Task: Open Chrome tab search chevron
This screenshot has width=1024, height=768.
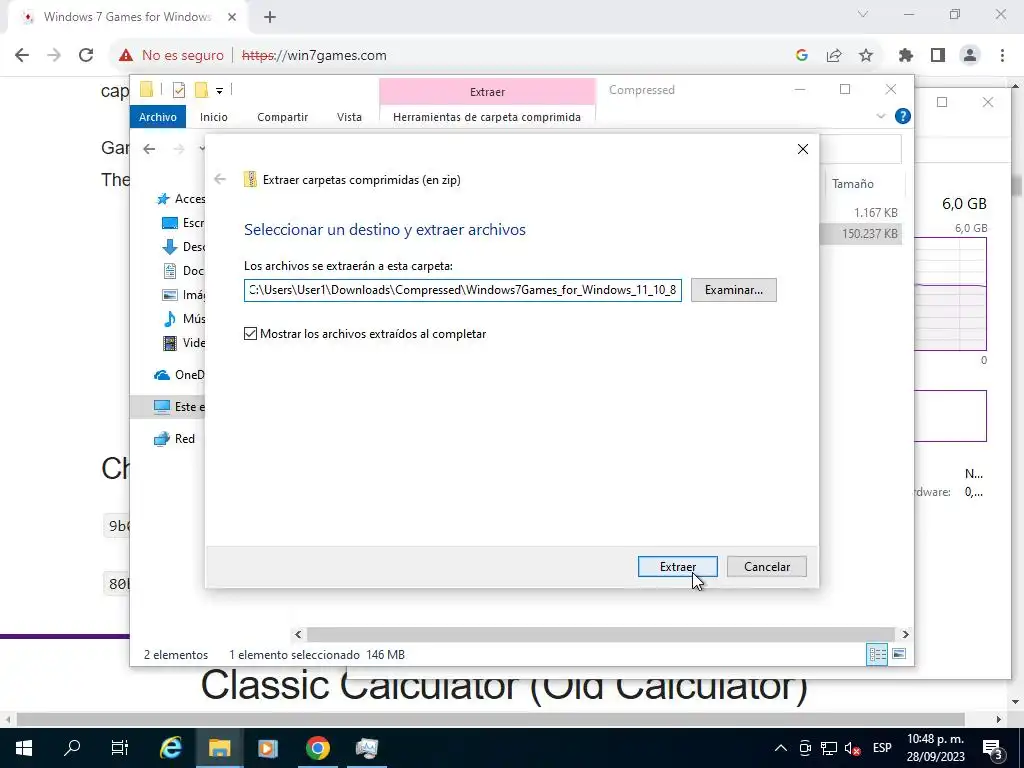Action: point(863,14)
